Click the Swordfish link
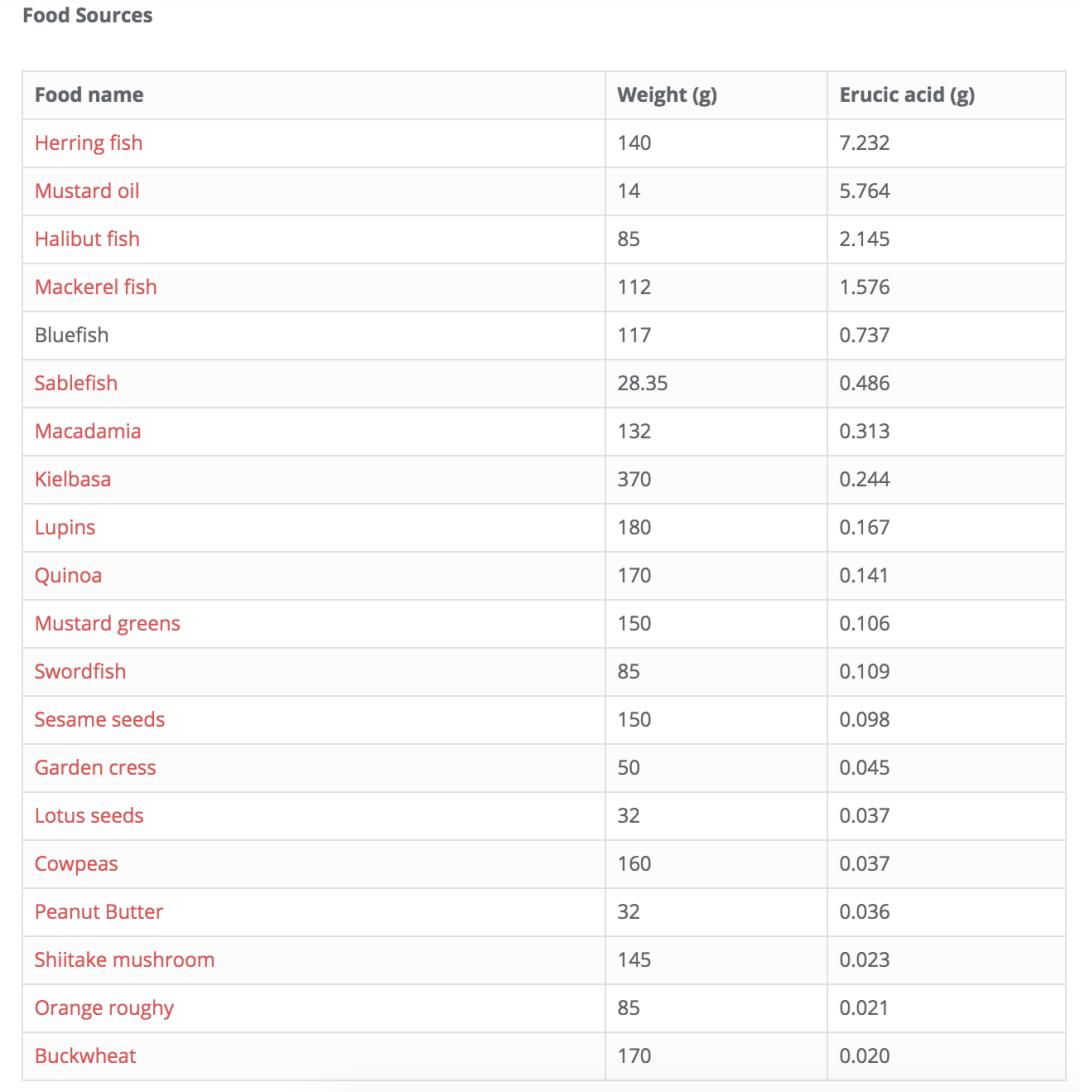Image resolution: width=1080 pixels, height=1092 pixels. click(x=80, y=671)
